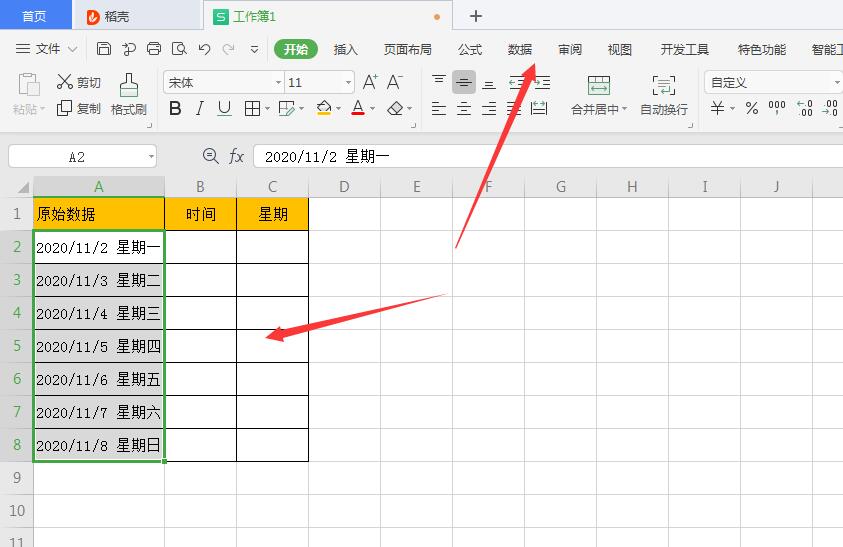Screen dimensions: 843x547
Task: Apply thousands separator 000 format
Action: tap(777, 107)
